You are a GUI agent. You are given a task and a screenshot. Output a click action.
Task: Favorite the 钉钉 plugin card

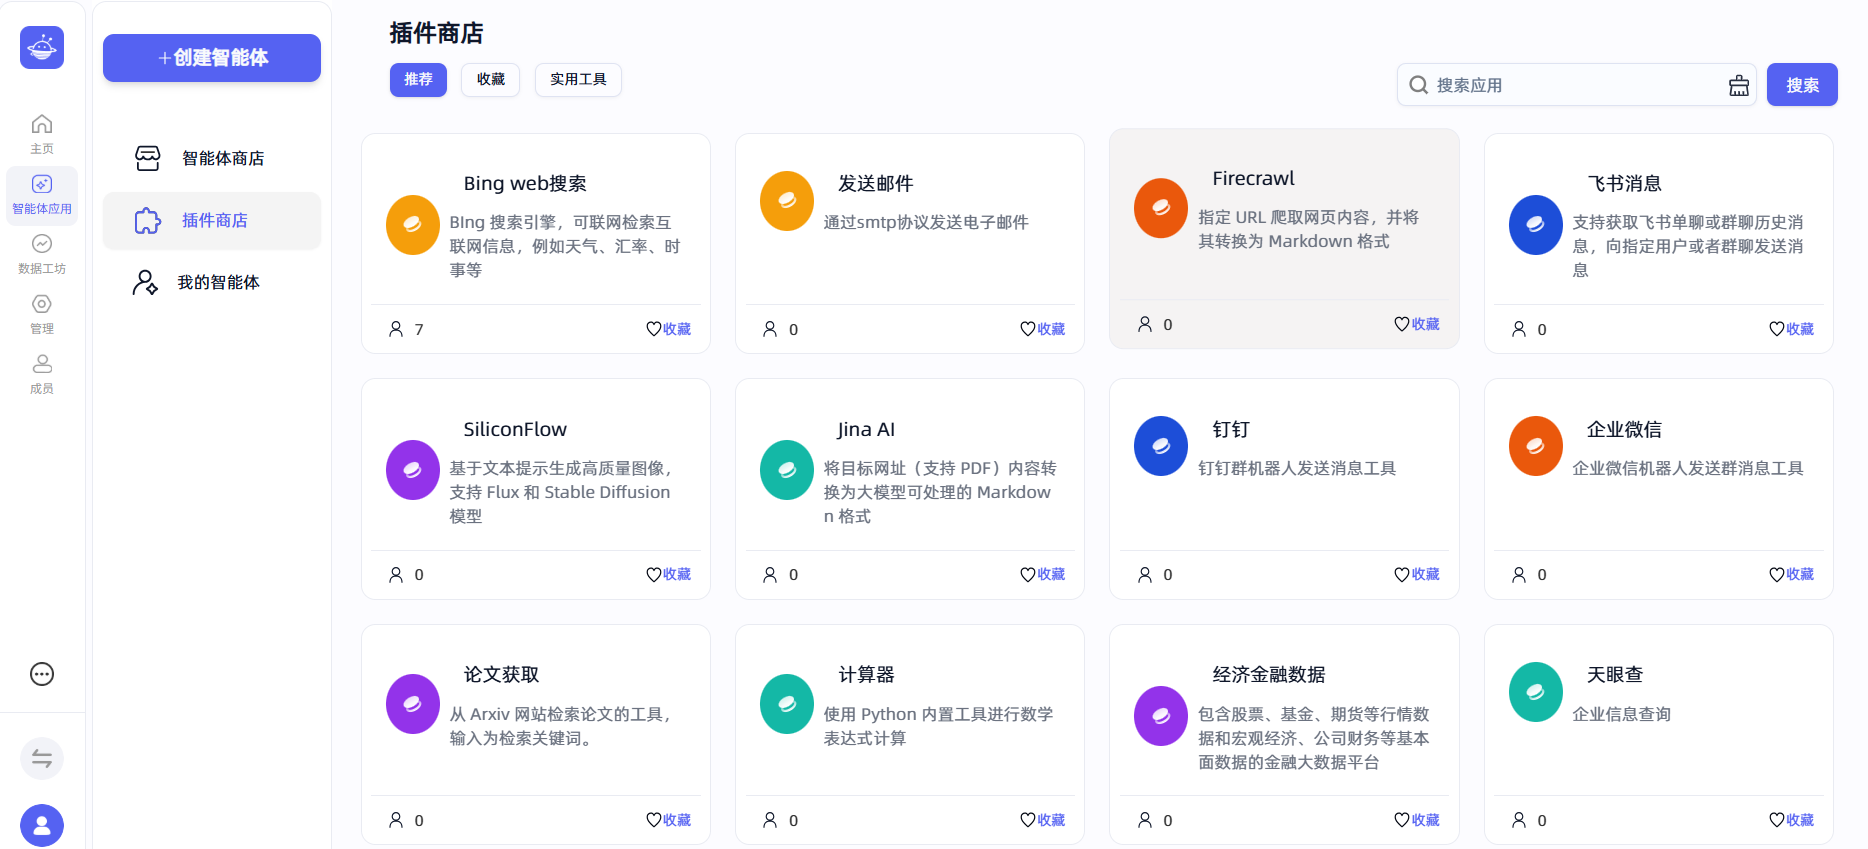point(1417,574)
